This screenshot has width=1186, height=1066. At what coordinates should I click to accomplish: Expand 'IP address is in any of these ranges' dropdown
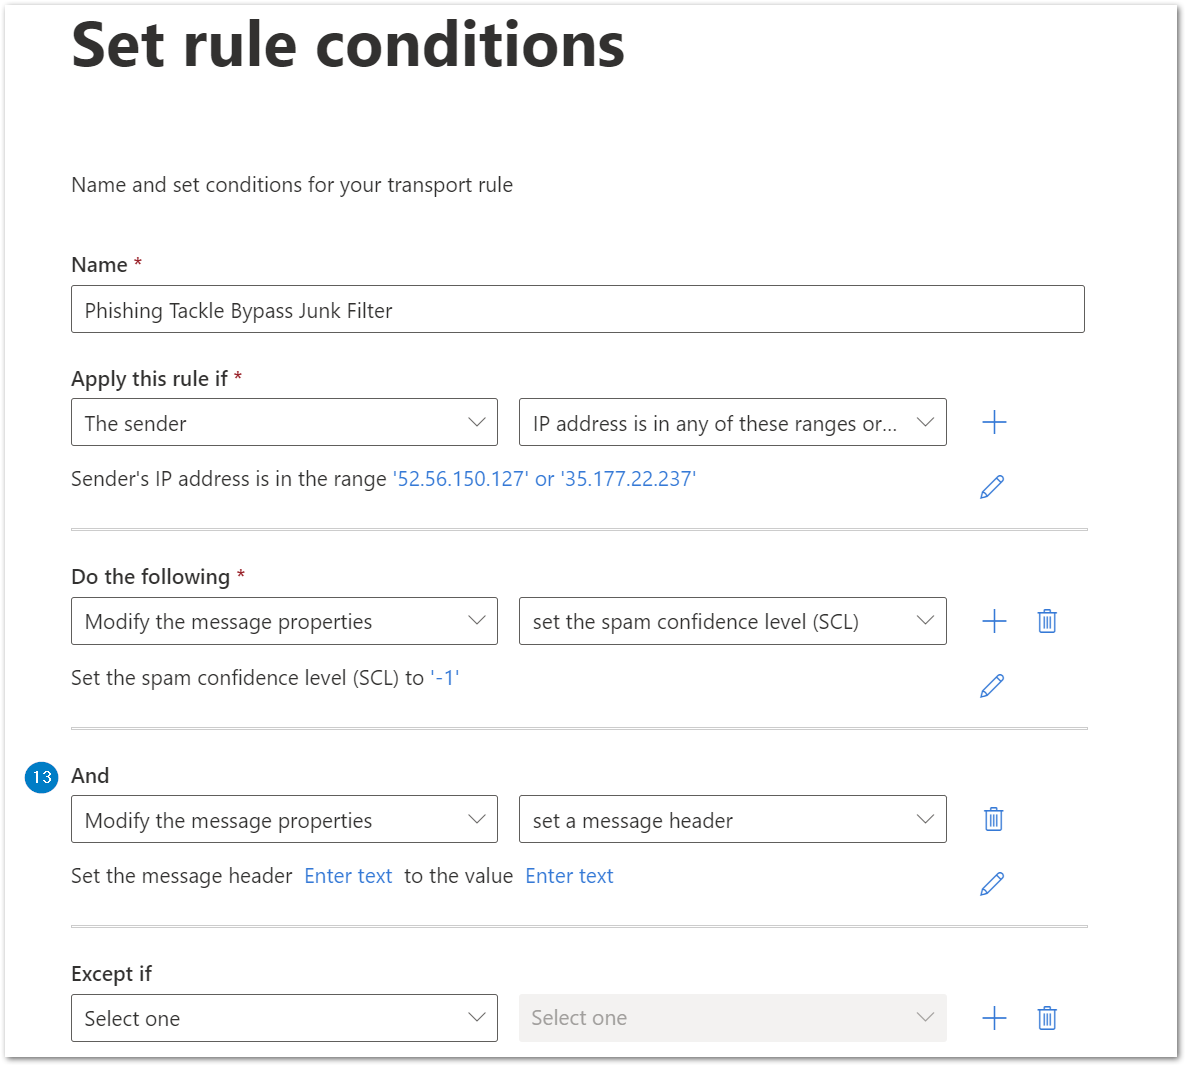point(732,422)
